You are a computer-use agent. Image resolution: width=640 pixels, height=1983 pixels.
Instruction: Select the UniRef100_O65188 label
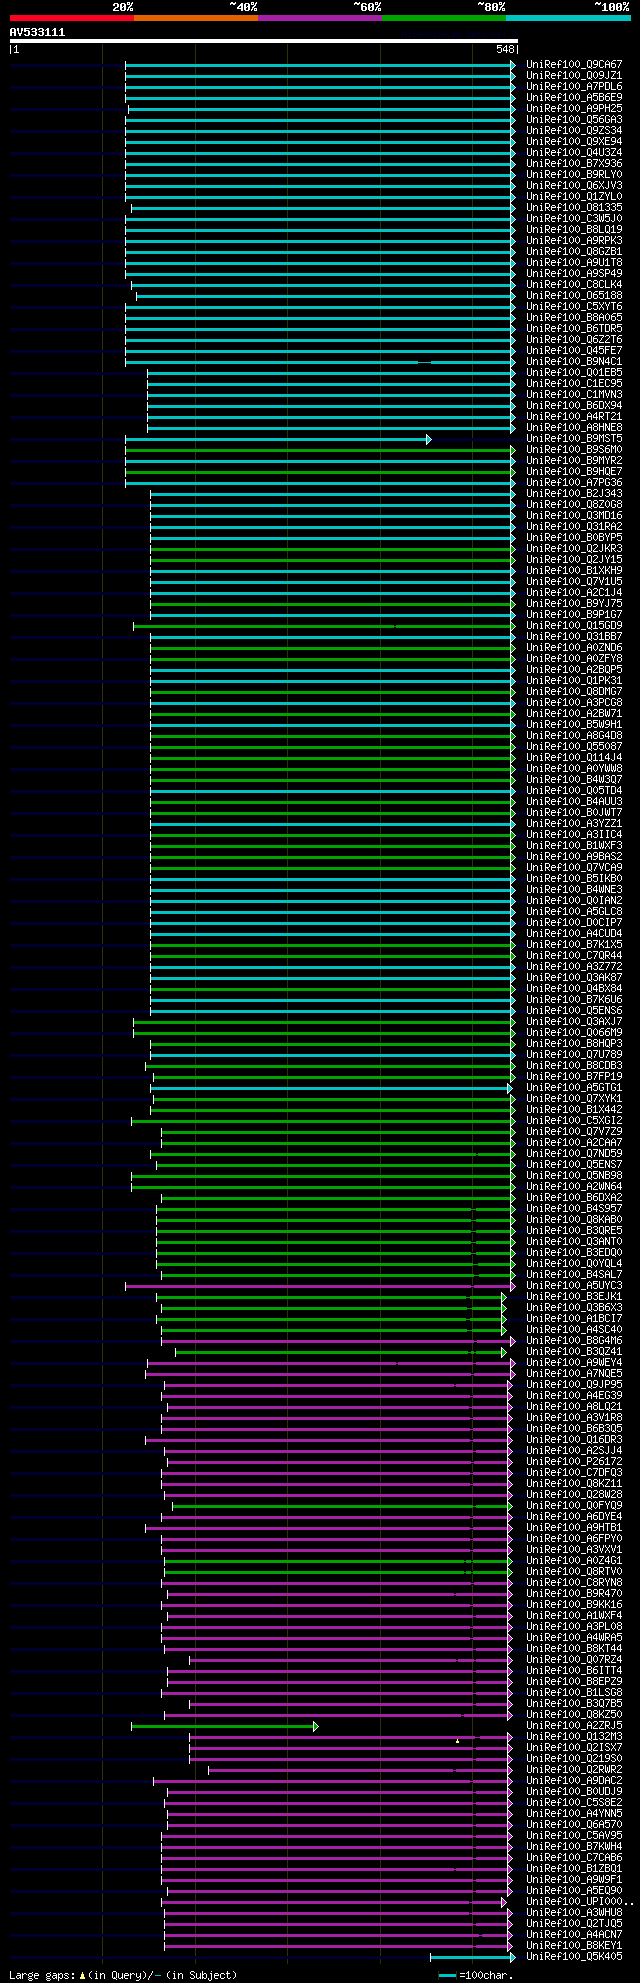coord(574,296)
